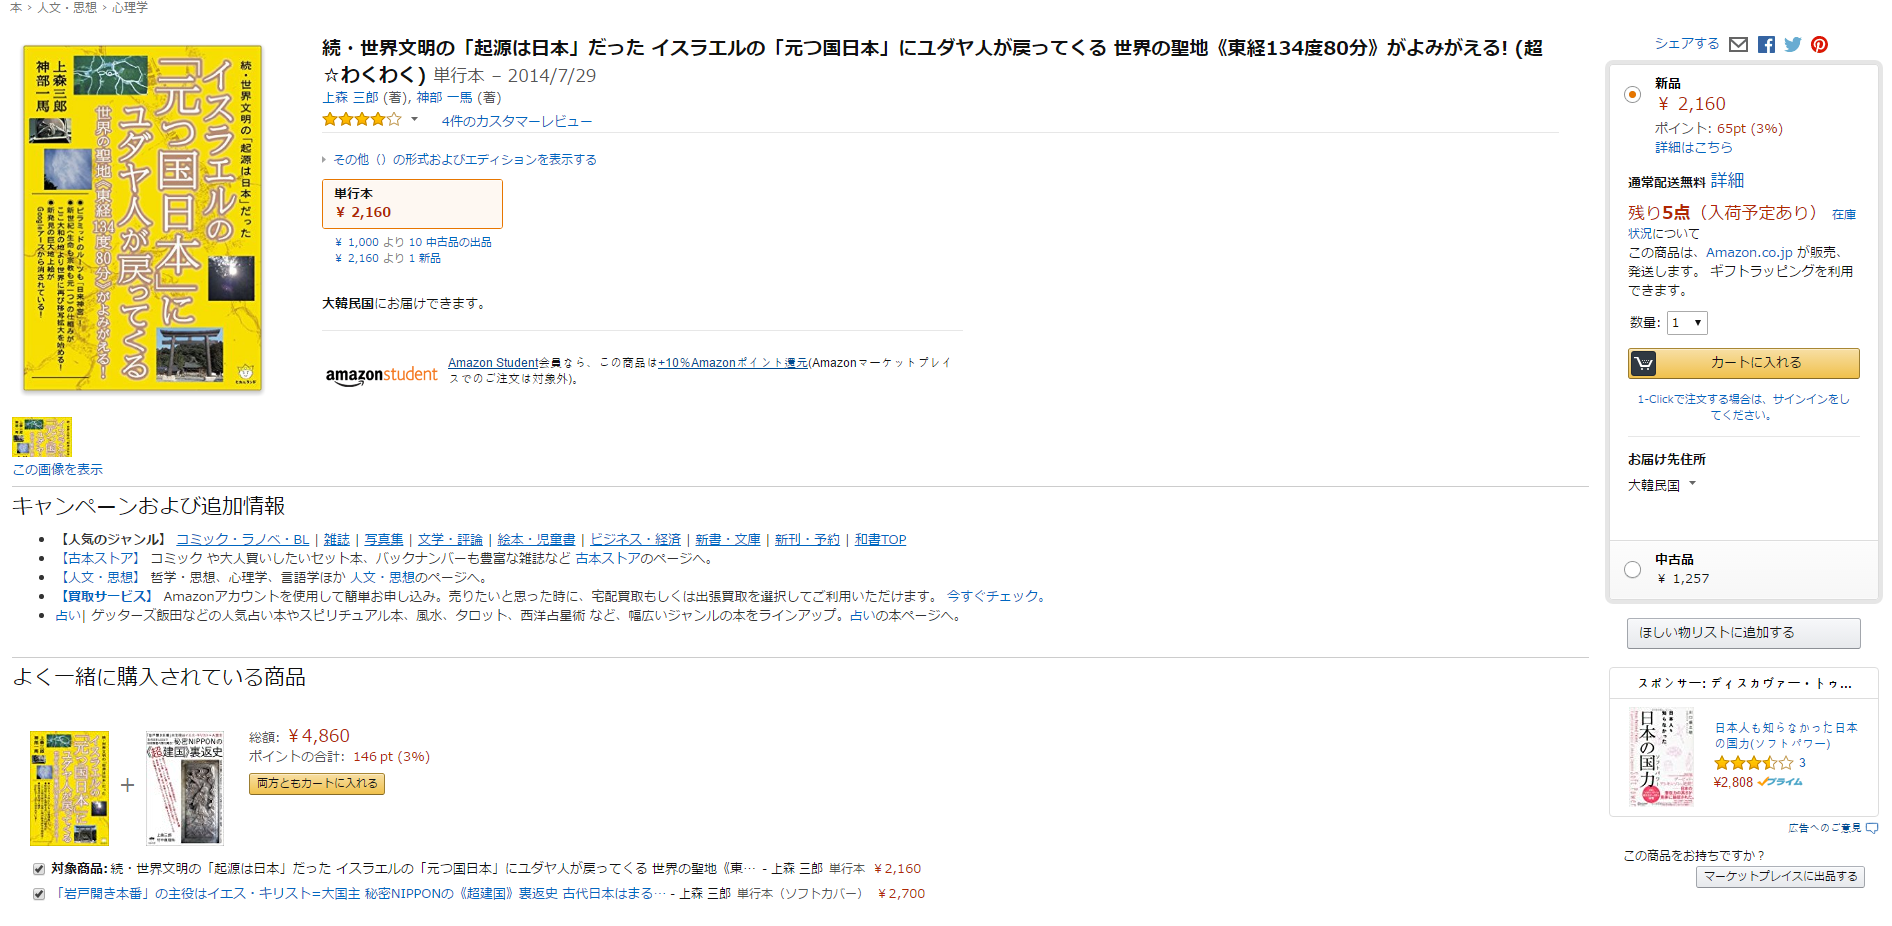Open the 数量 quantity dropdown
Screen dimensions: 1892x926
1686,323
